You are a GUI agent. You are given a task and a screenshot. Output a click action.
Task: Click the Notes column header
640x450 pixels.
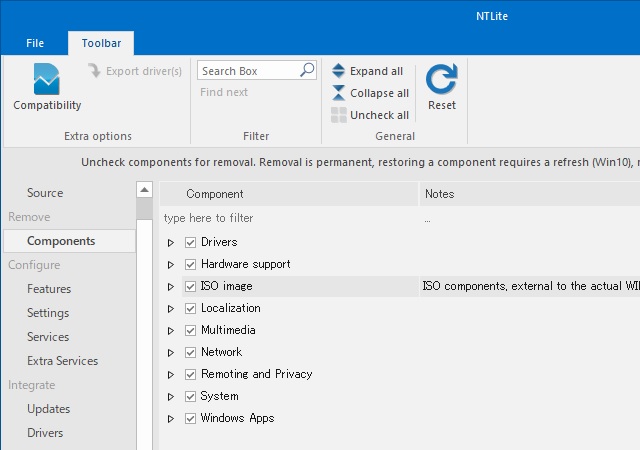[x=529, y=194]
